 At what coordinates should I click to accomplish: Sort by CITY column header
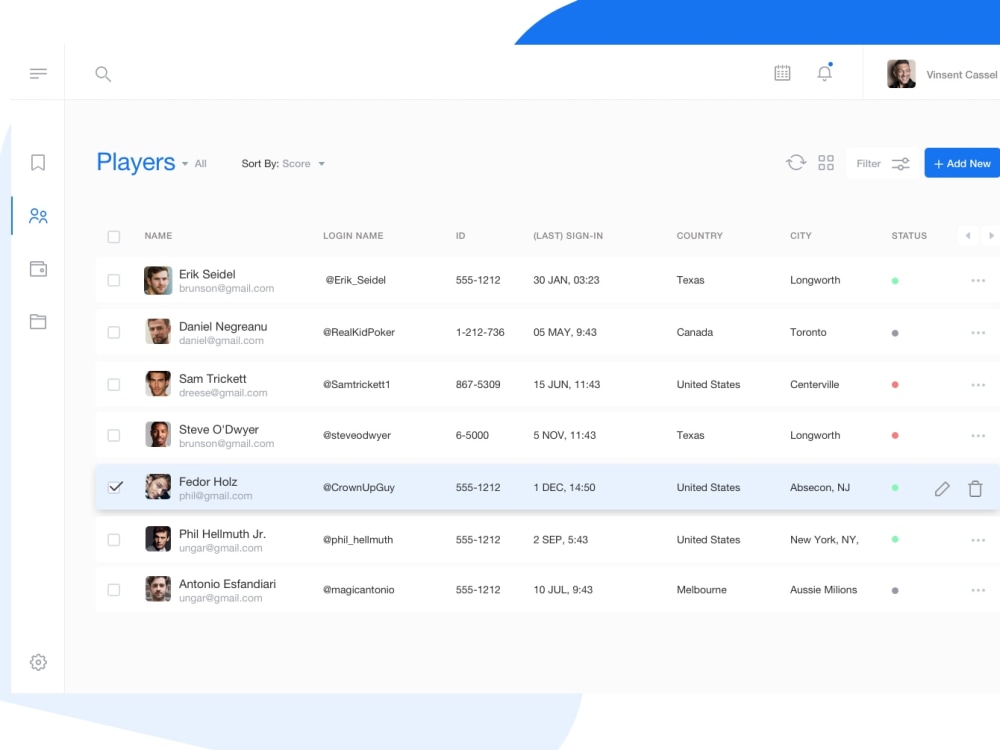(x=800, y=236)
